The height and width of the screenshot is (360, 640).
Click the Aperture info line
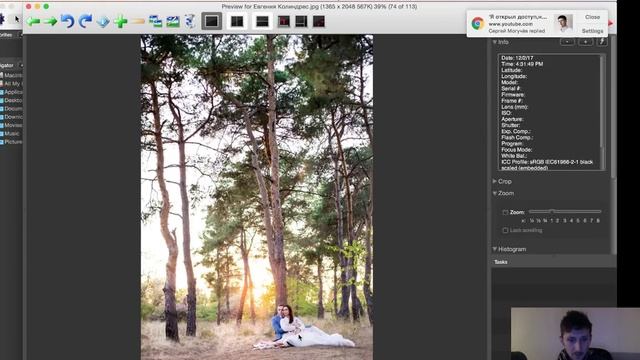(x=512, y=119)
